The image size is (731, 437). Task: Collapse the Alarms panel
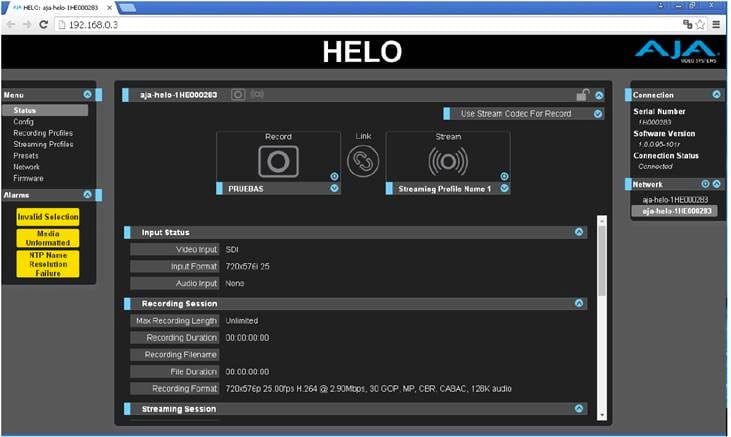(88, 194)
